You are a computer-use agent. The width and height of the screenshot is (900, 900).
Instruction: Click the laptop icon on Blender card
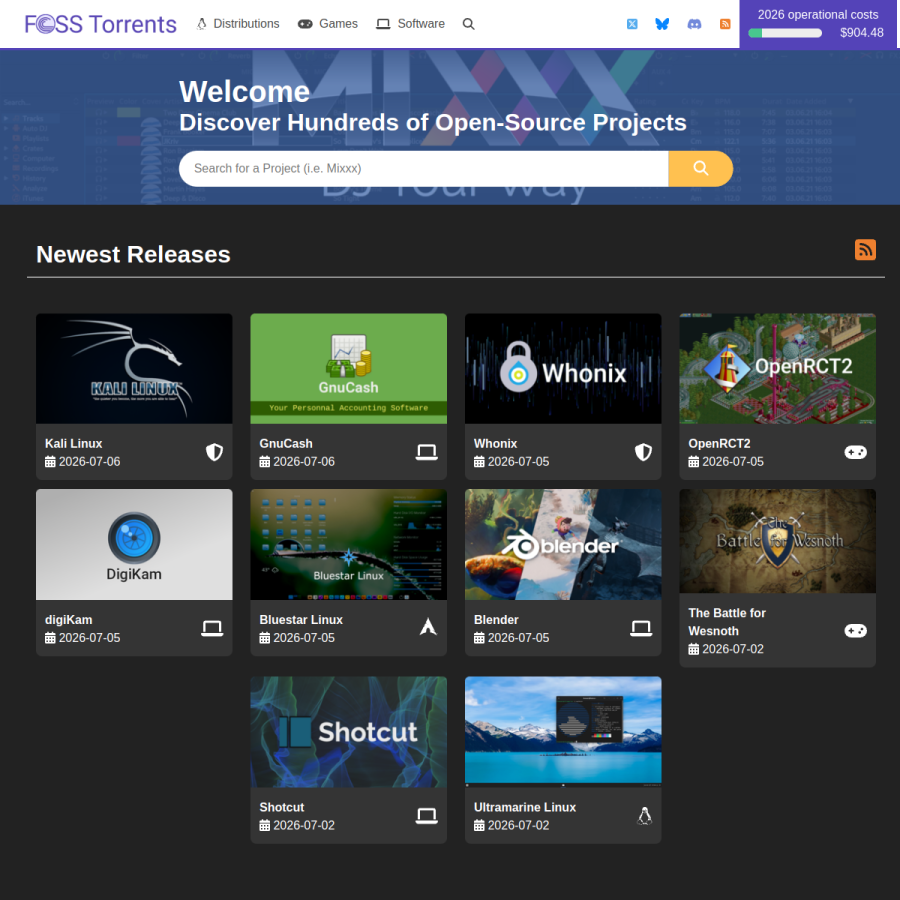(x=641, y=629)
